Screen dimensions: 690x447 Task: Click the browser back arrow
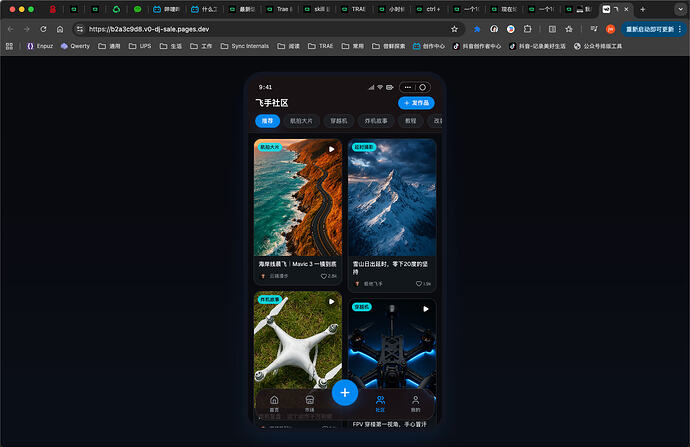(11, 29)
